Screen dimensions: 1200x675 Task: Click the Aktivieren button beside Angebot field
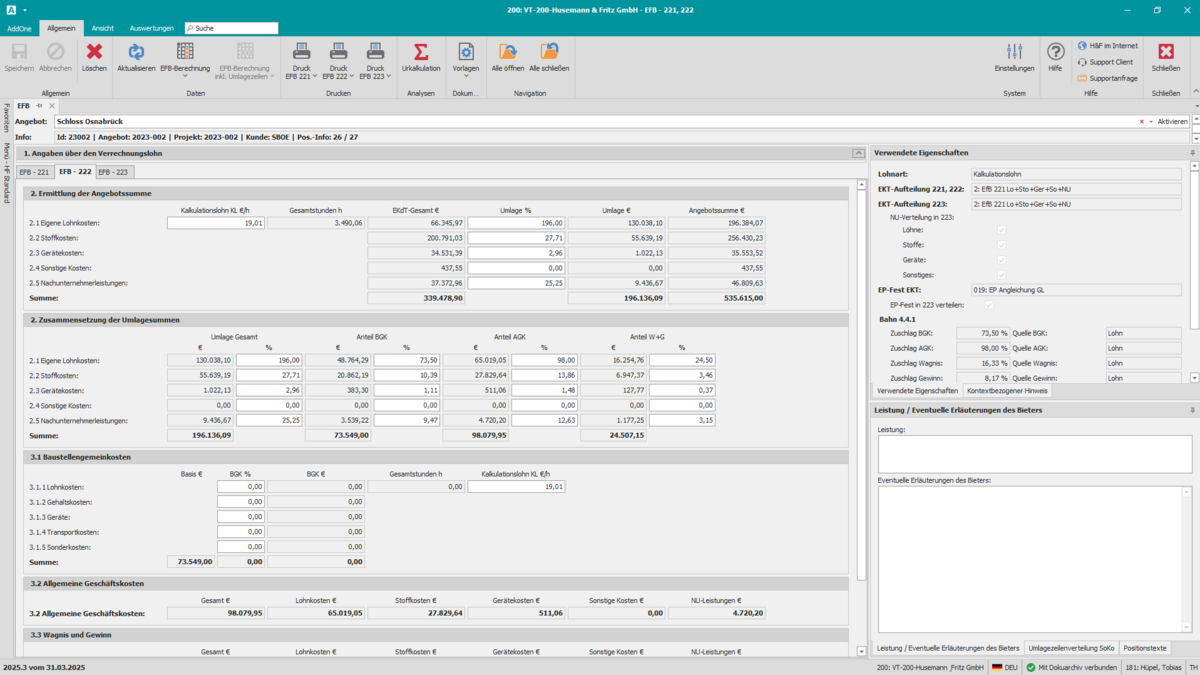(1172, 121)
